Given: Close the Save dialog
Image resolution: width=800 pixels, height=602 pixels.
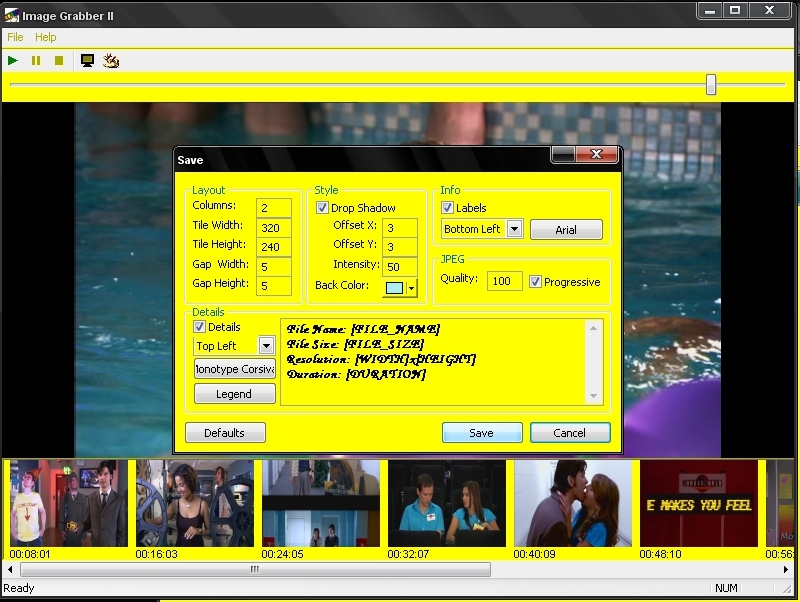Looking at the screenshot, I should pos(596,154).
